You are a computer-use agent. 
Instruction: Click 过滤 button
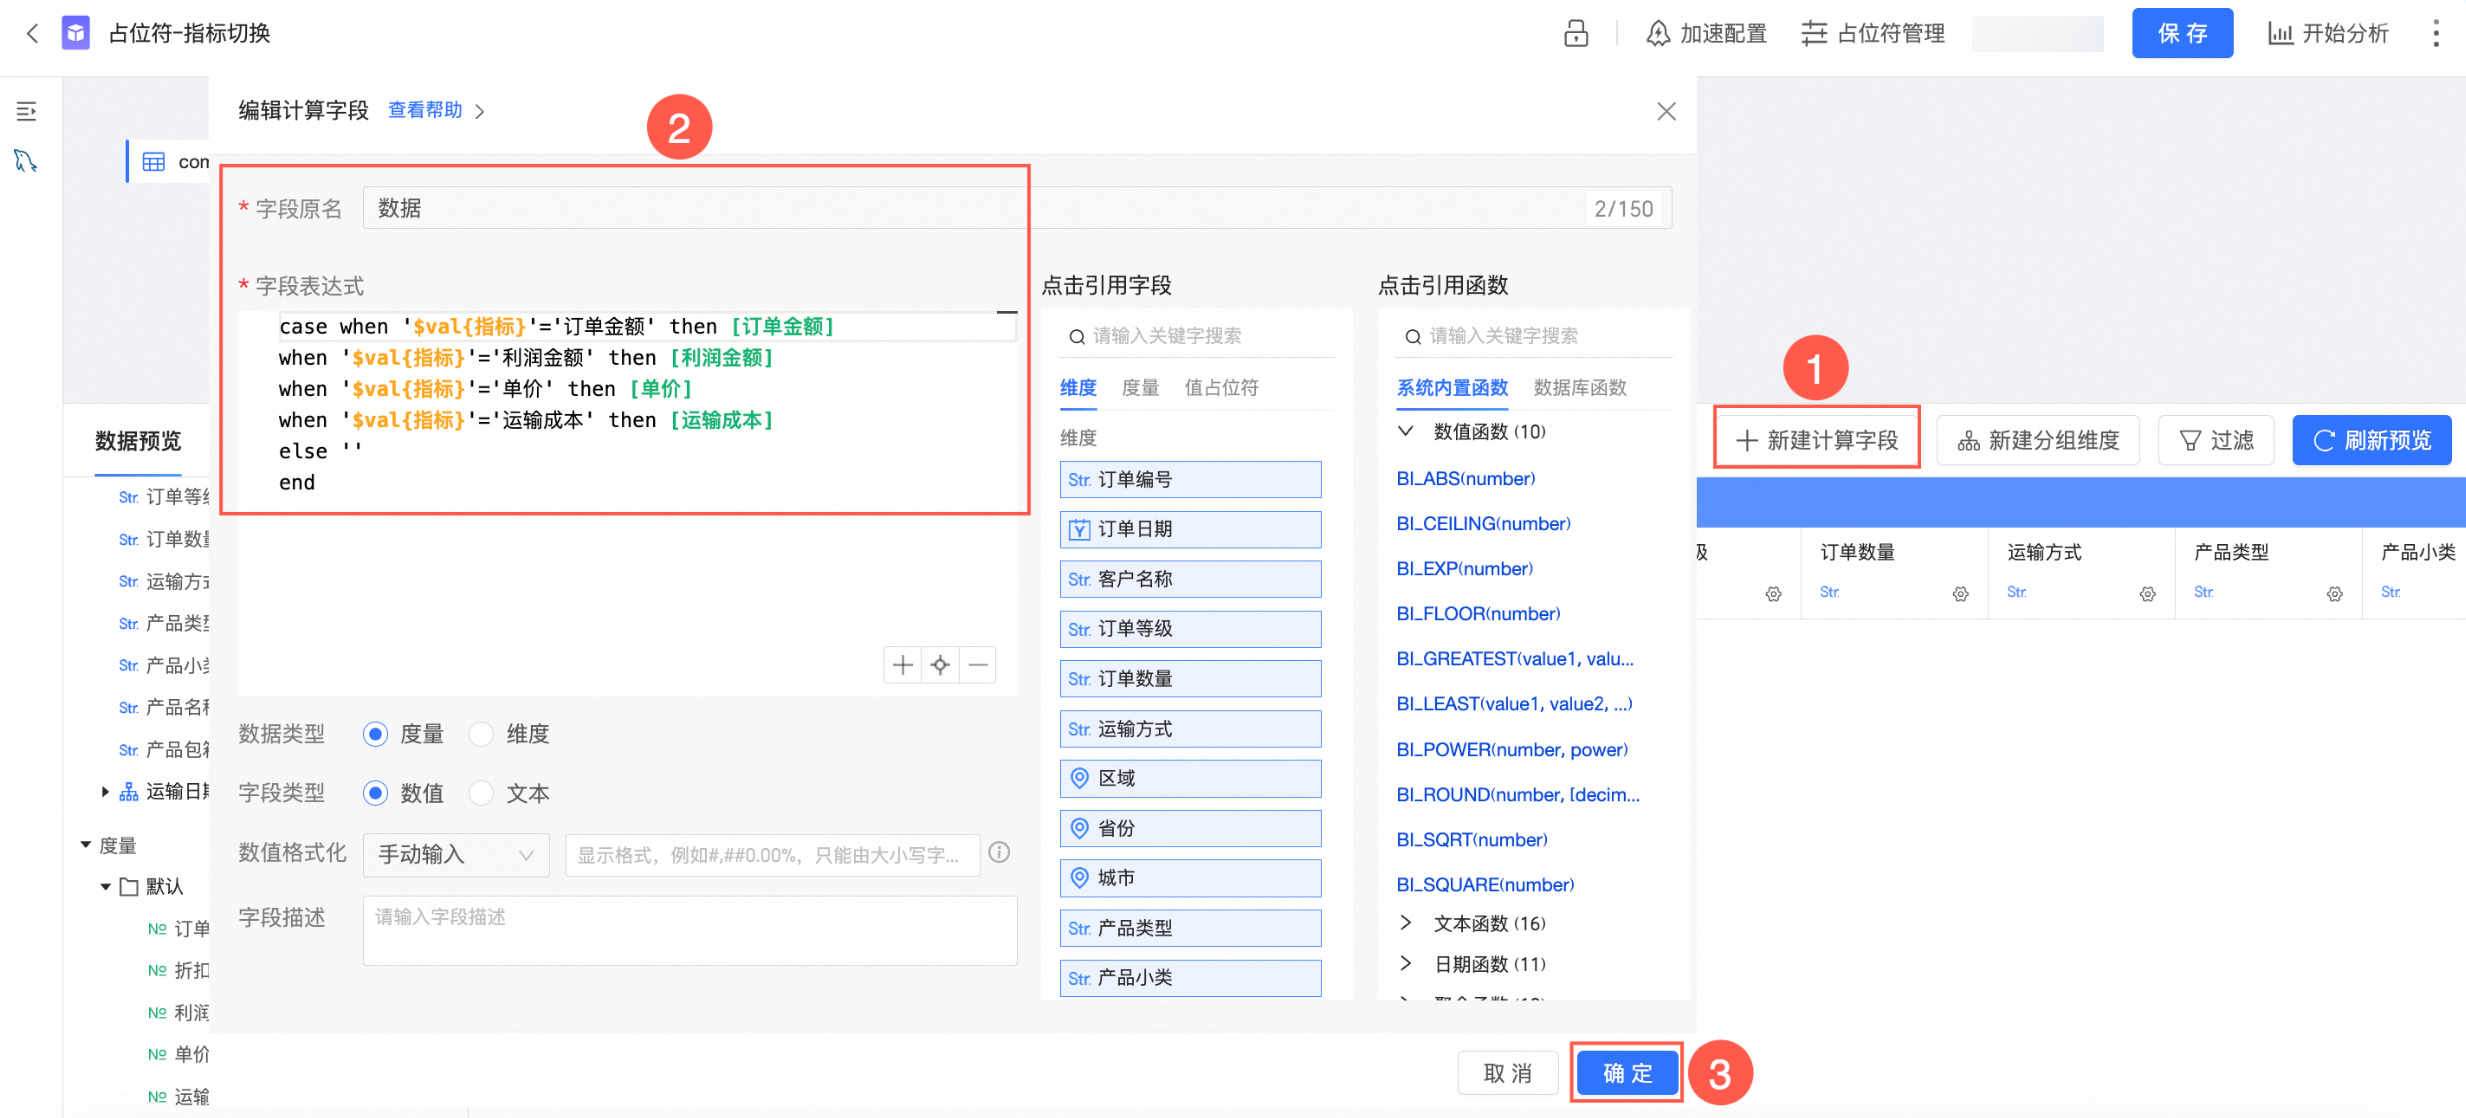2216,440
